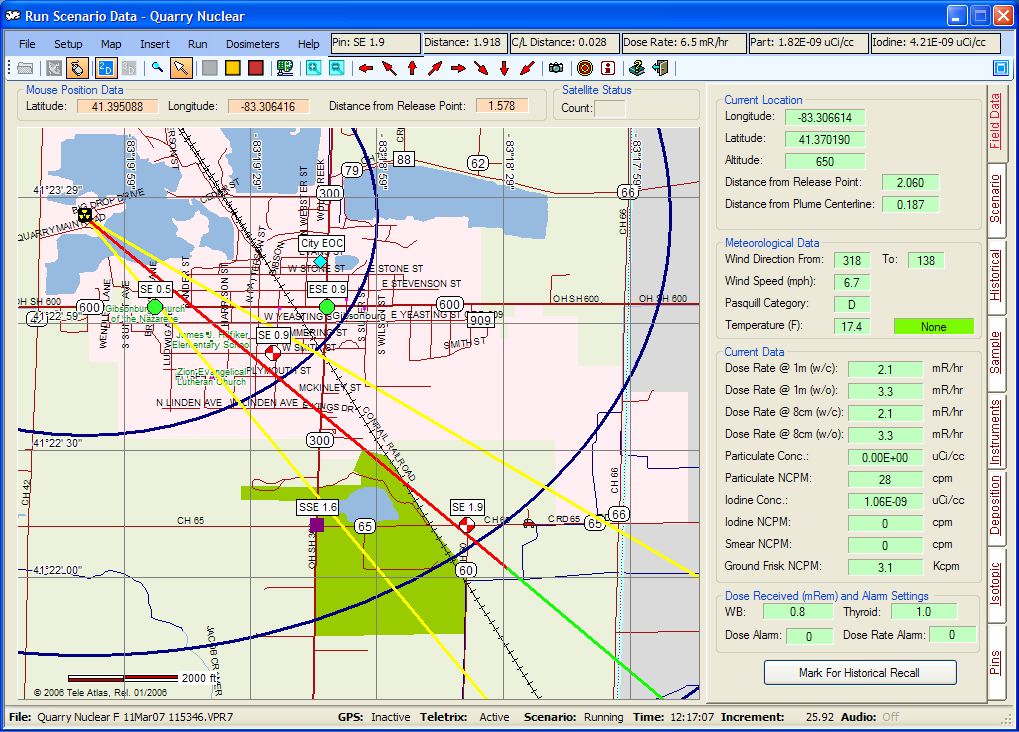This screenshot has width=1019, height=732.
Task: Select the magnifier zoom tool
Action: 157,68
